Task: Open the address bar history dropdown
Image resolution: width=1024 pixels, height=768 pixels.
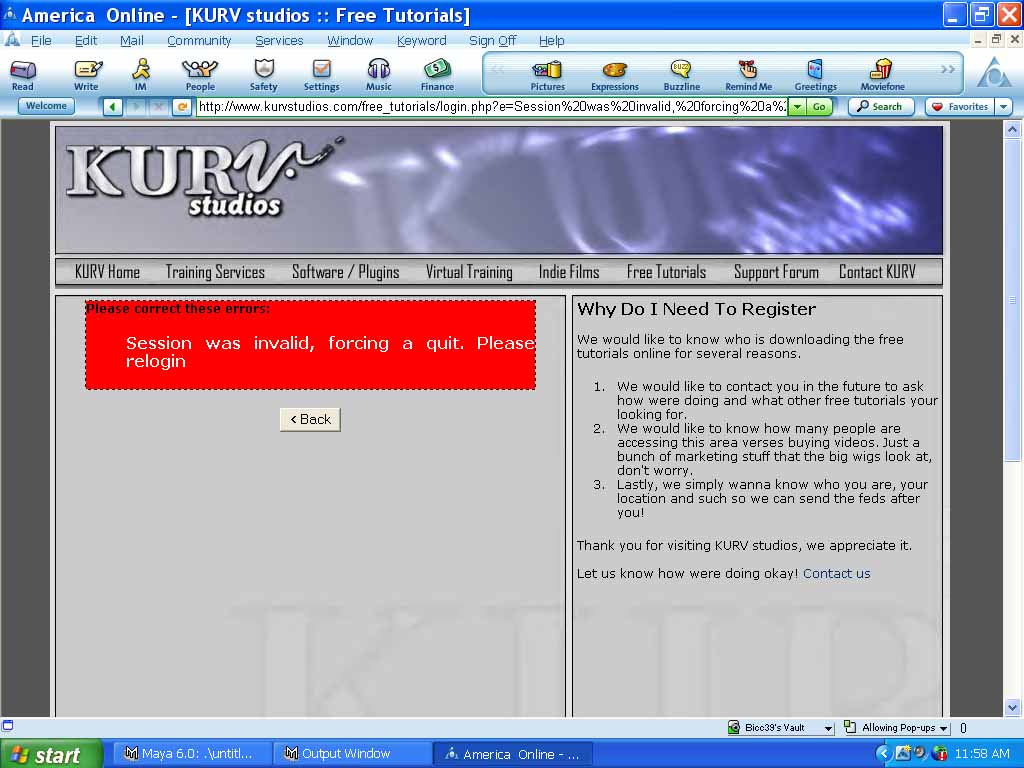Action: click(x=797, y=107)
